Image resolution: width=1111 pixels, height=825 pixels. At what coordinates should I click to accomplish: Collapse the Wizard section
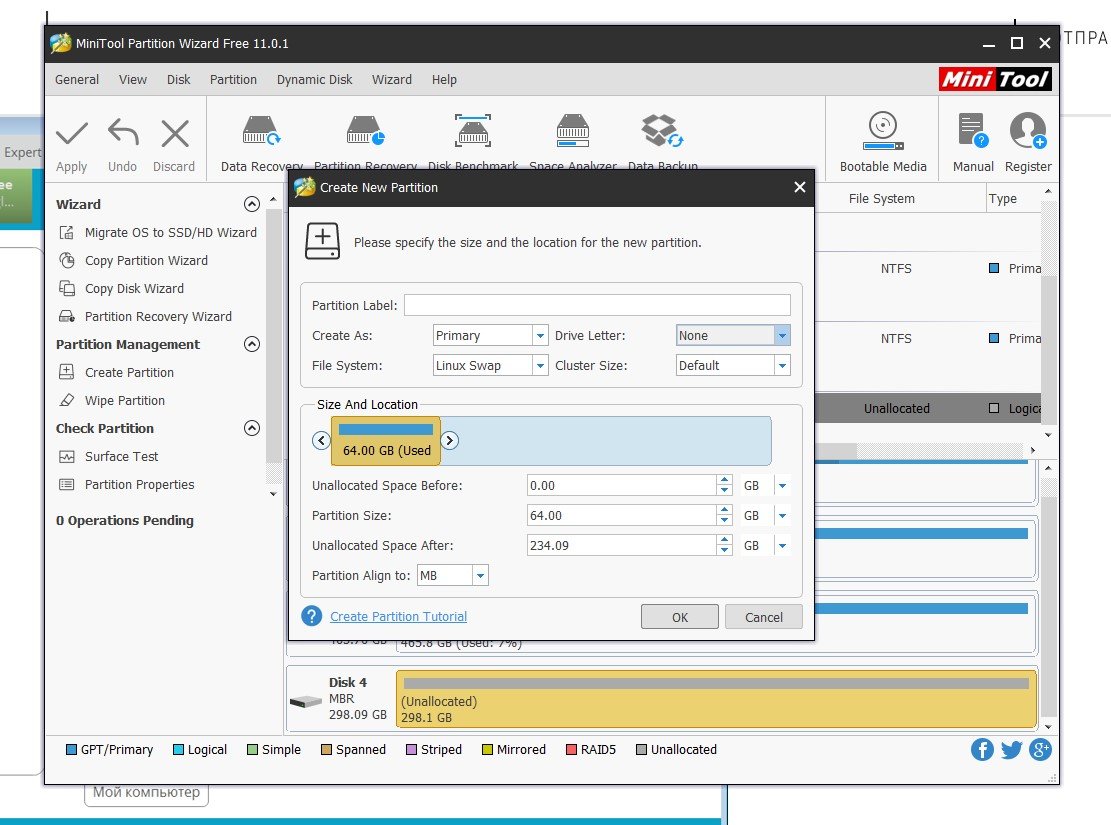point(252,204)
